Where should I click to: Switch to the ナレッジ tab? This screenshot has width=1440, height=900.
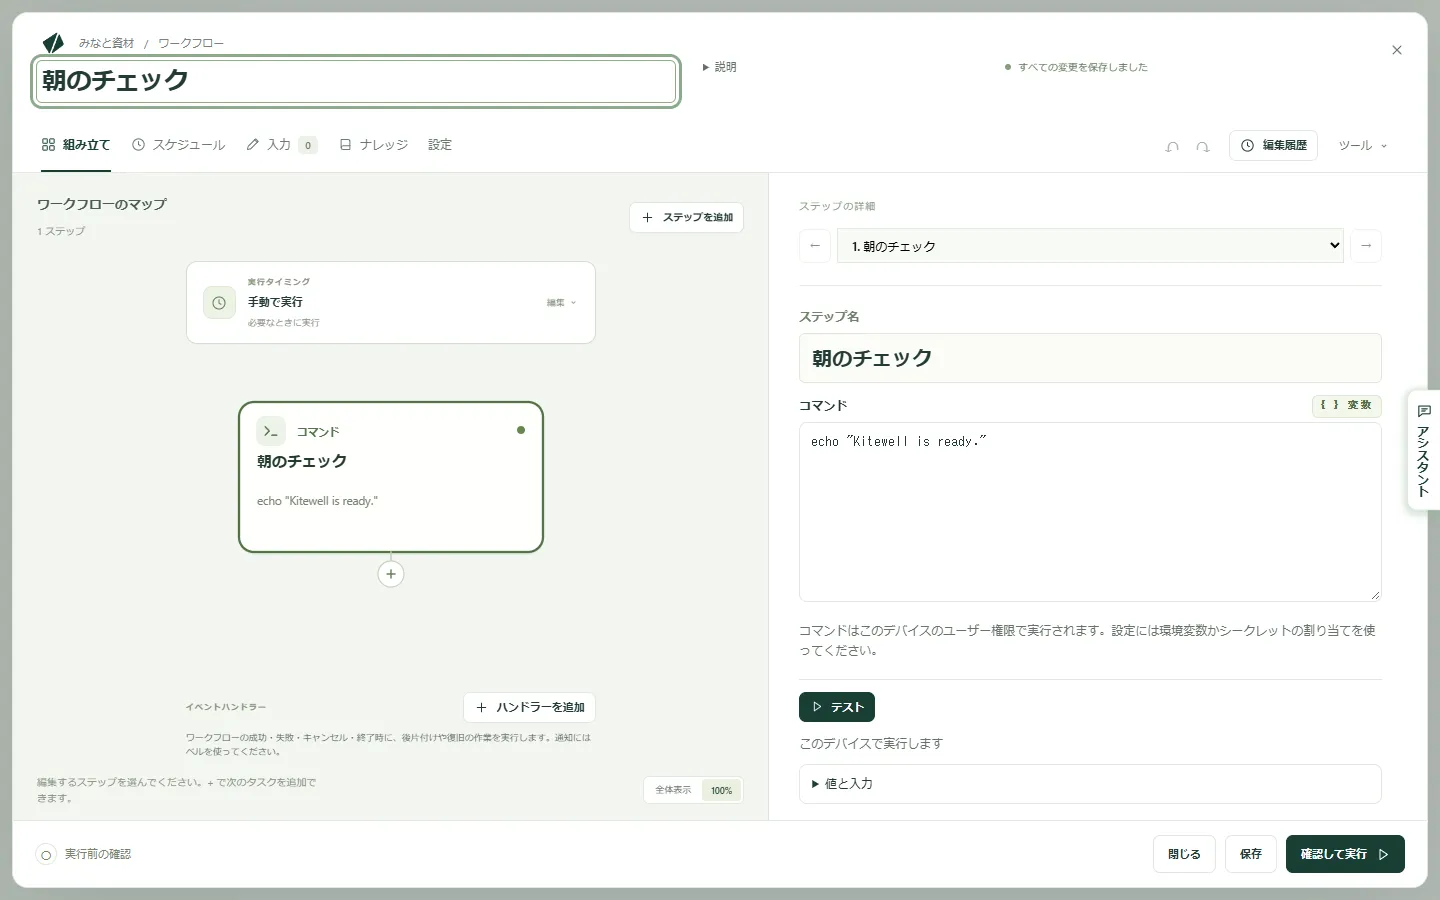pyautogui.click(x=374, y=145)
